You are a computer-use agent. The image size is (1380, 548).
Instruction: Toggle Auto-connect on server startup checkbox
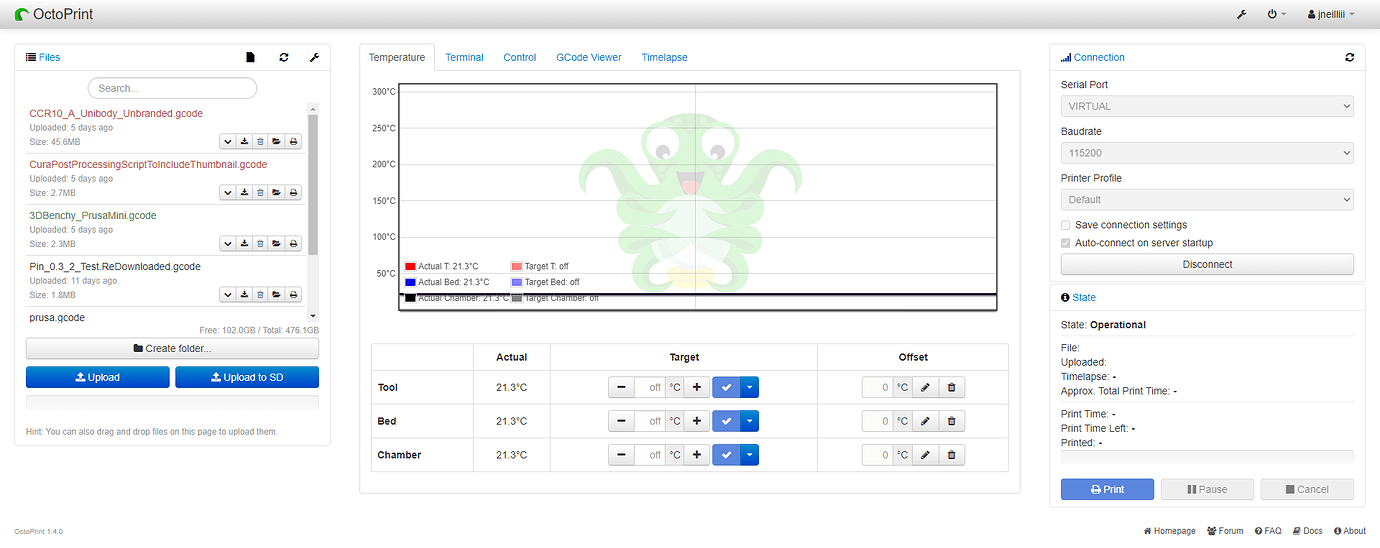[1066, 243]
